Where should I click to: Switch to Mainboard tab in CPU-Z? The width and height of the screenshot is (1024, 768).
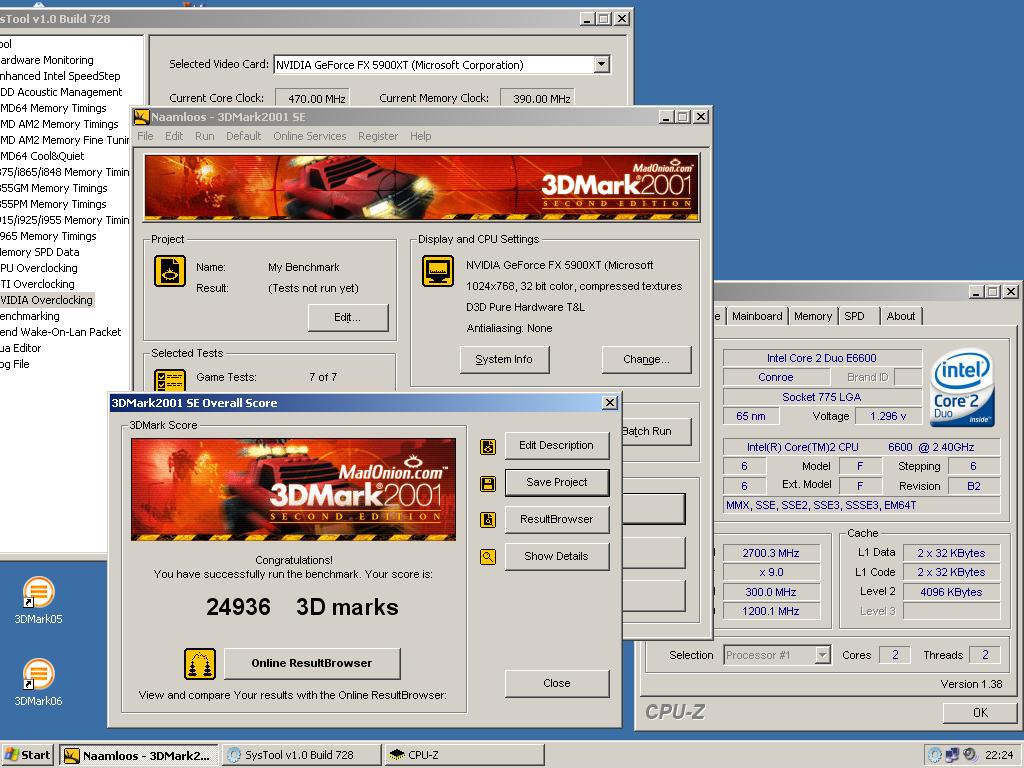pos(757,316)
